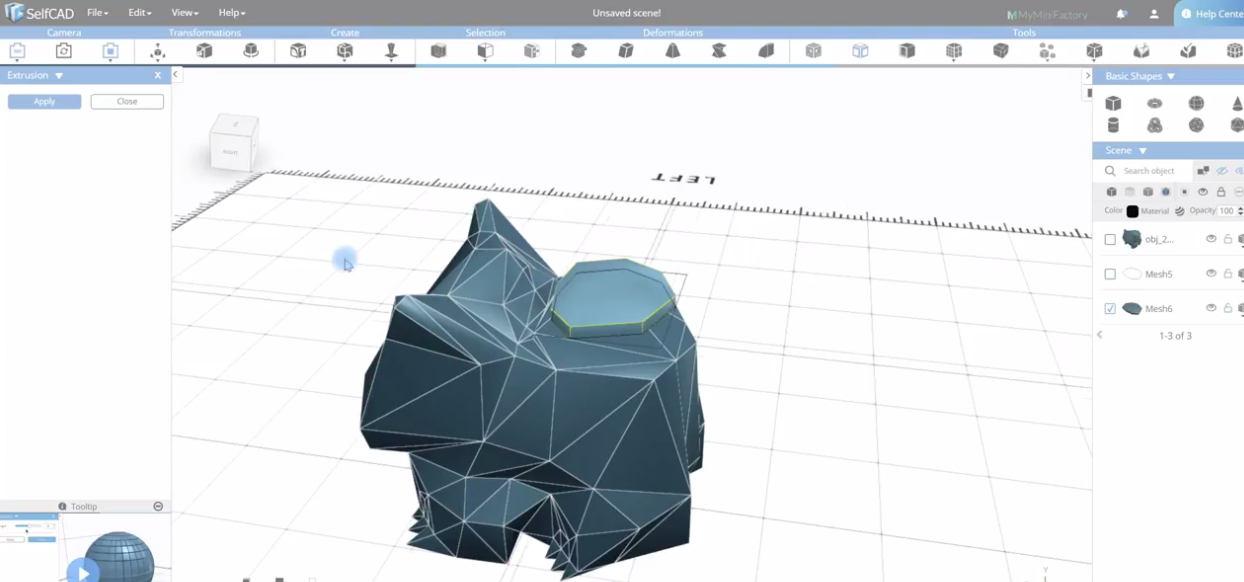1244x582 pixels.
Task: Select the cone-shaped Taper deformation icon
Action: pos(672,51)
